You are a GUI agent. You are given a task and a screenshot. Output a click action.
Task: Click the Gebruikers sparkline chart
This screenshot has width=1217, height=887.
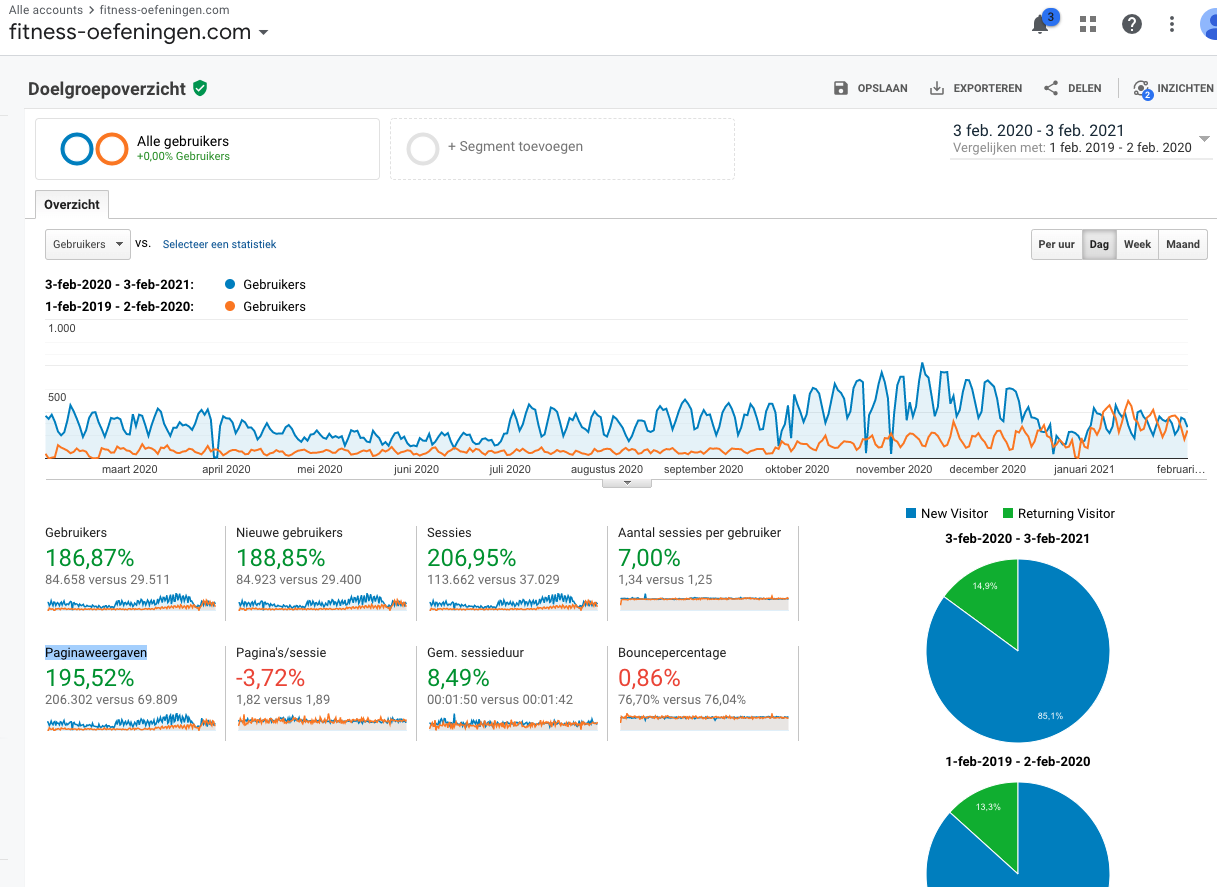click(x=130, y=601)
